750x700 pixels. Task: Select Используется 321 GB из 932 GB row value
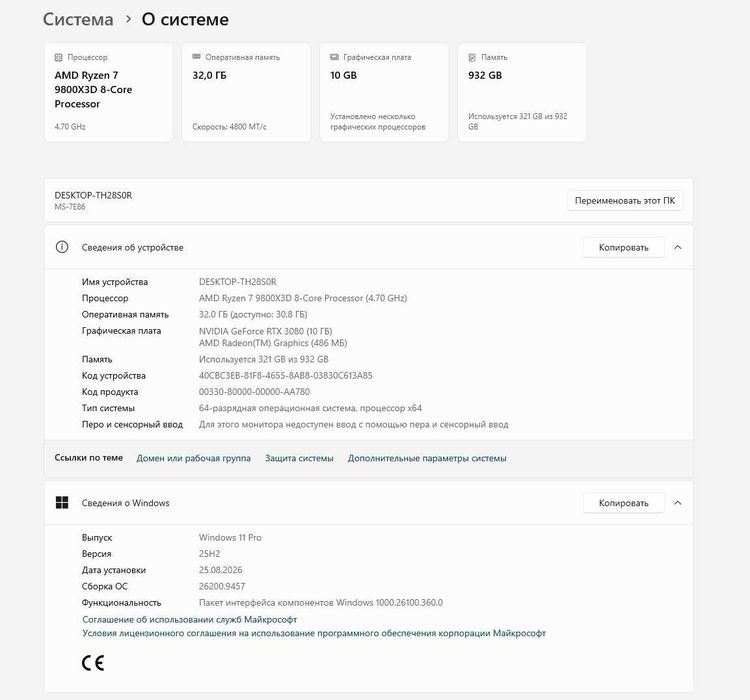[264, 359]
